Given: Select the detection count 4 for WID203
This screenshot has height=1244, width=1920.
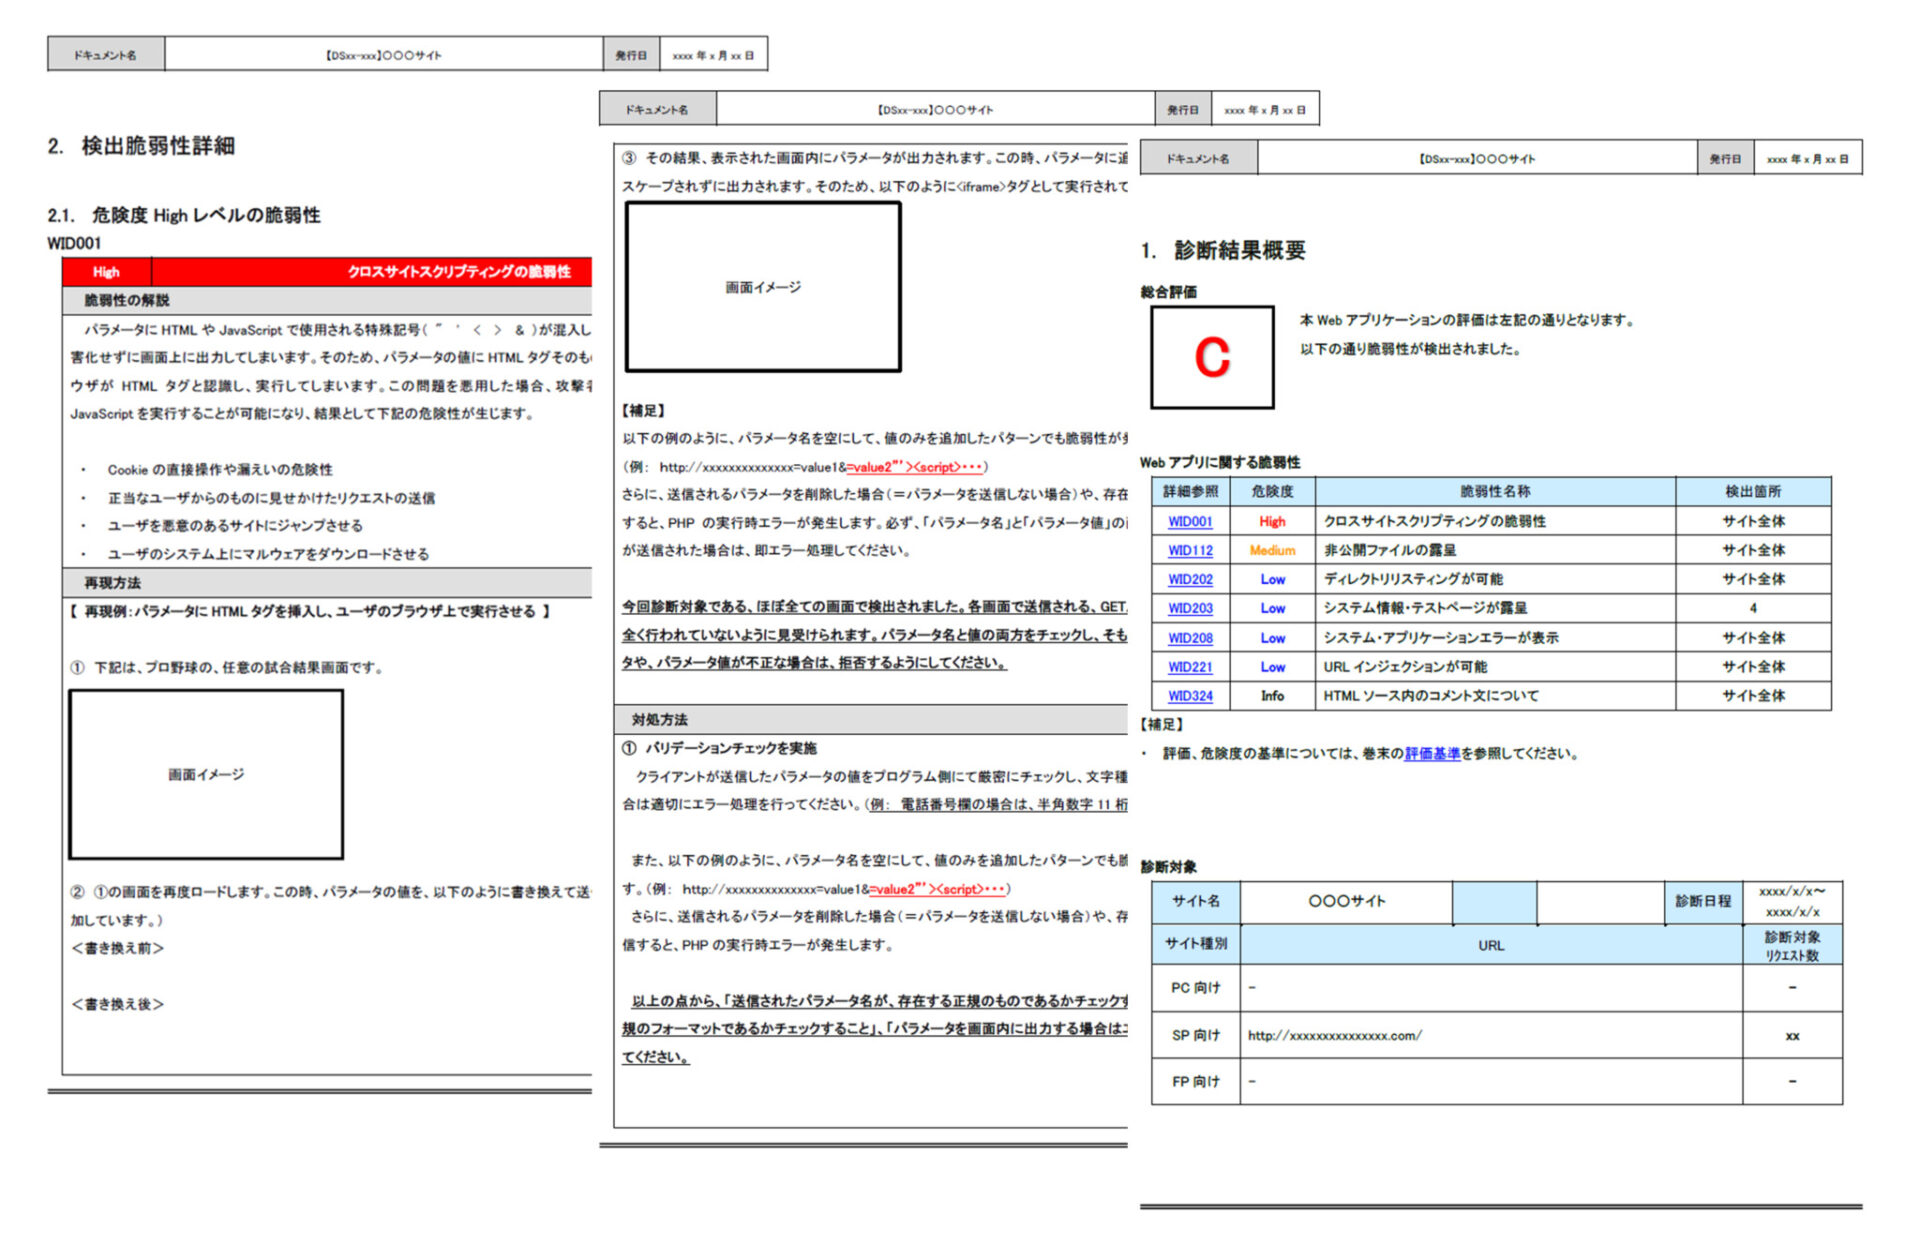Looking at the screenshot, I should tap(1753, 608).
